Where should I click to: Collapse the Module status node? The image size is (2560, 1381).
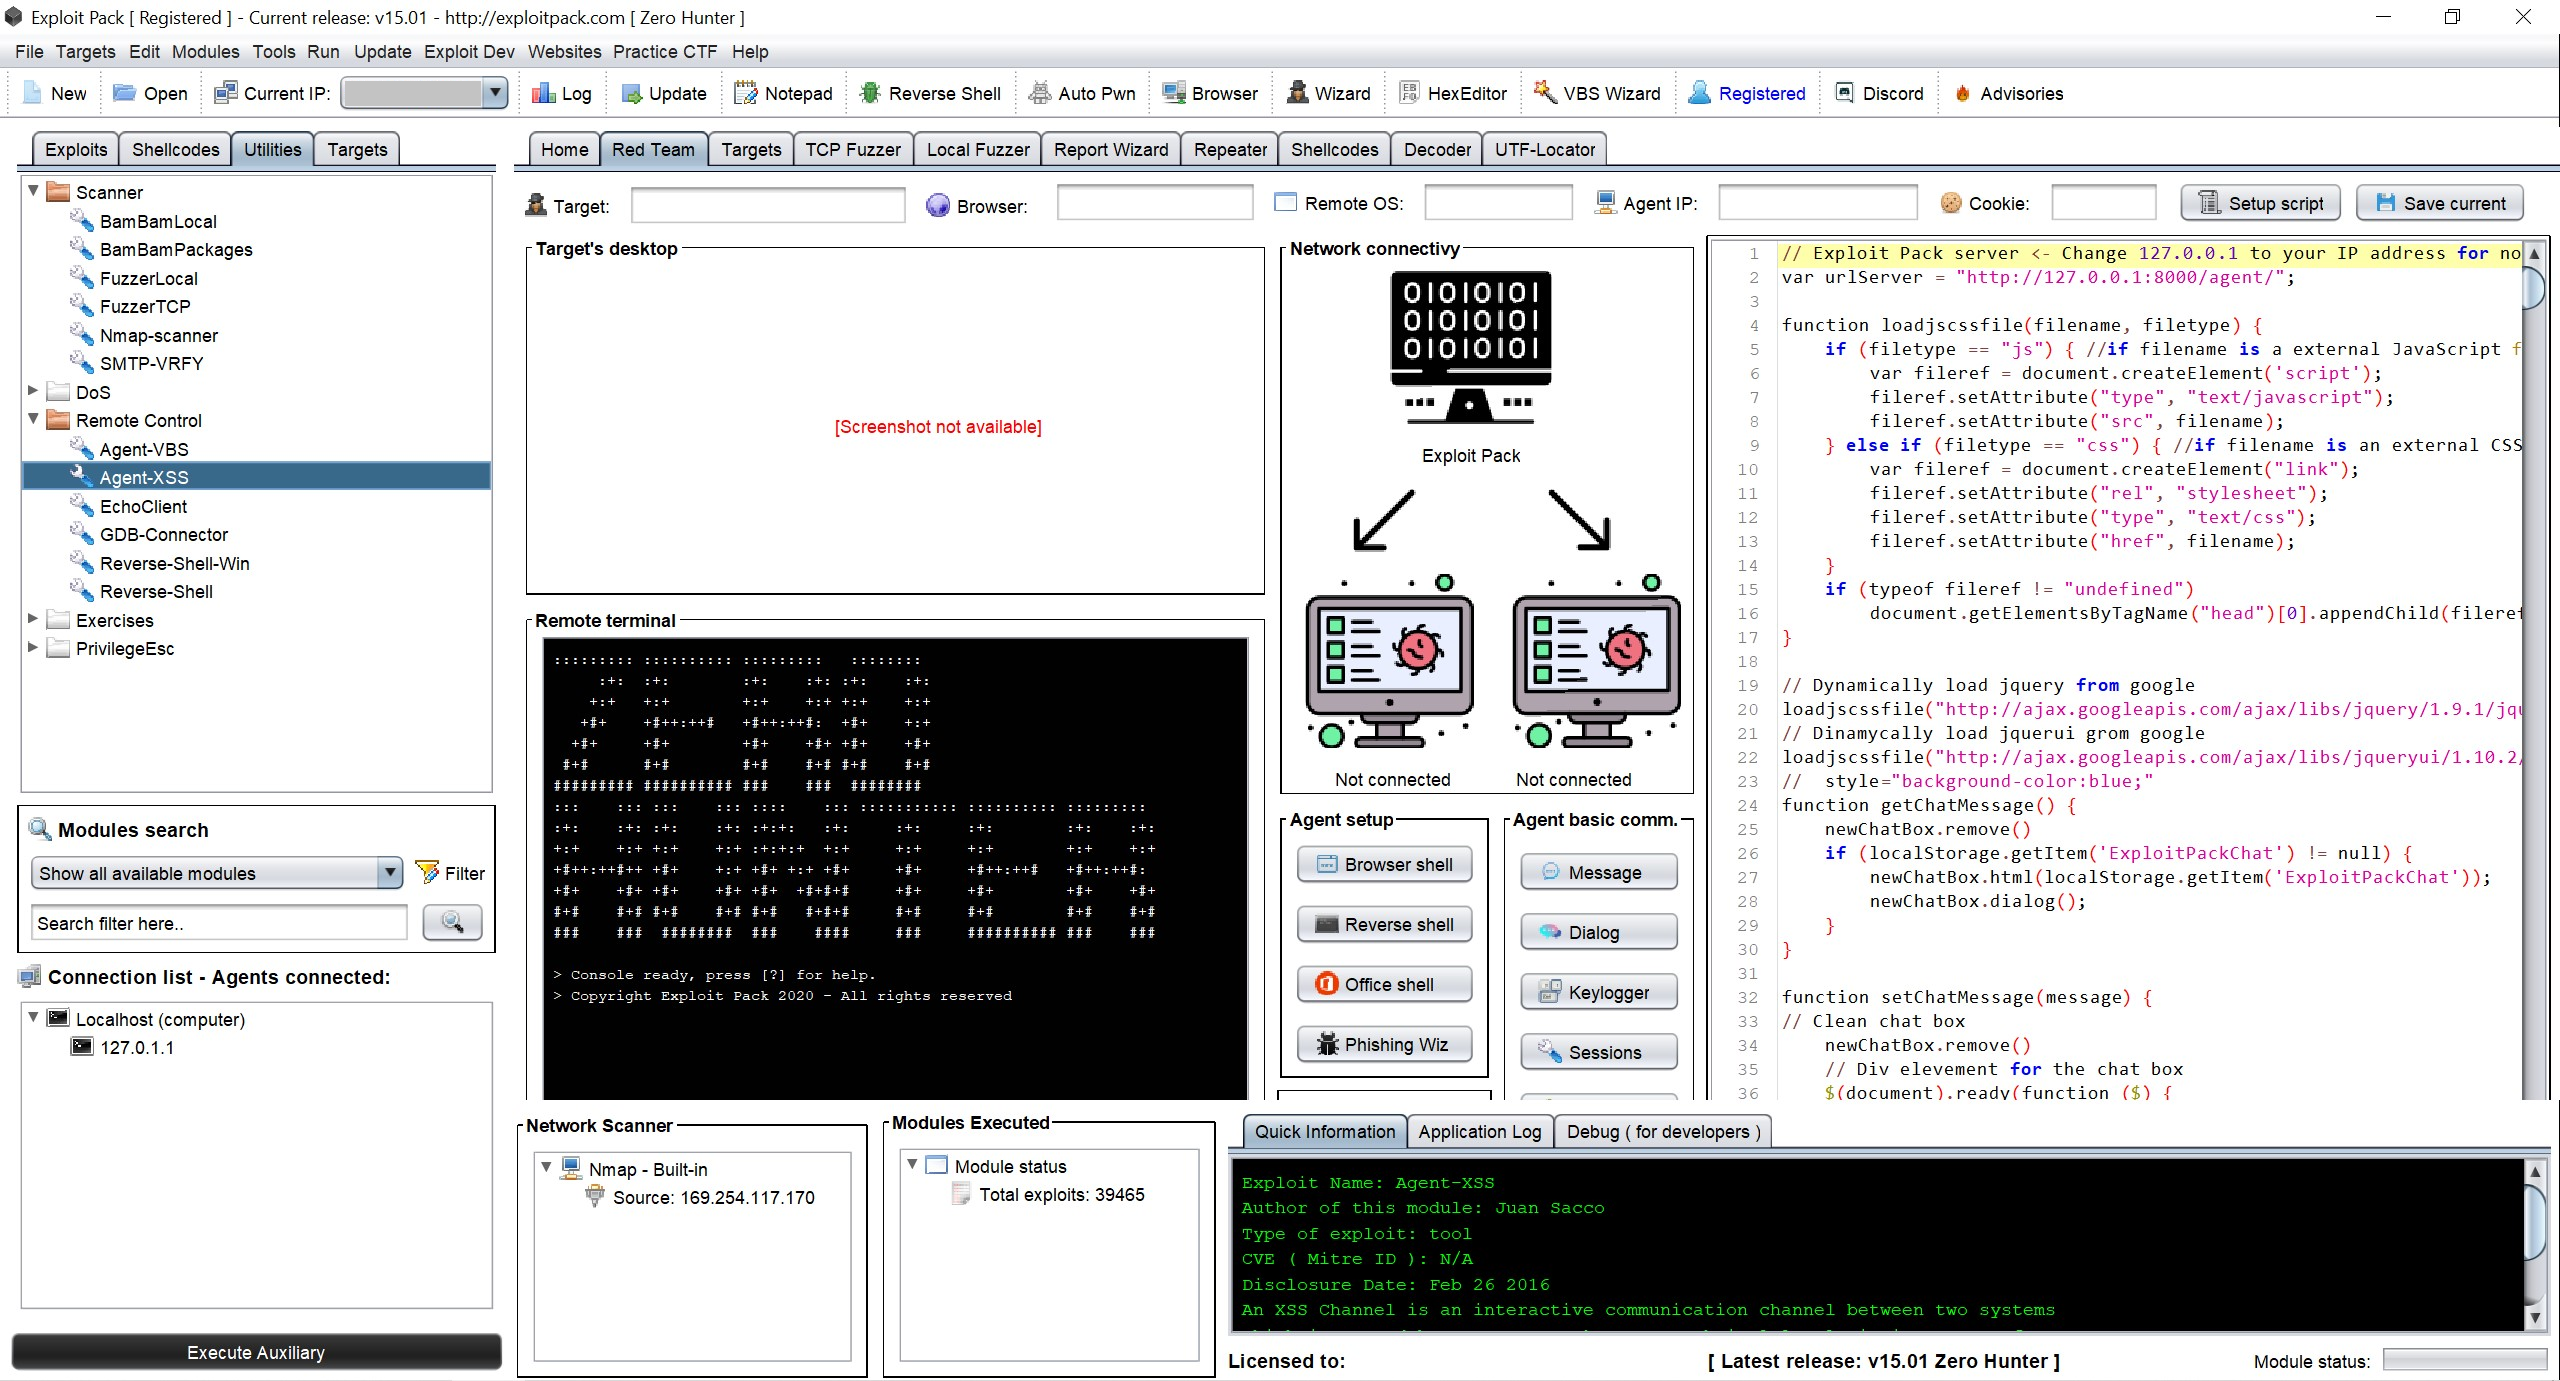pos(912,1164)
